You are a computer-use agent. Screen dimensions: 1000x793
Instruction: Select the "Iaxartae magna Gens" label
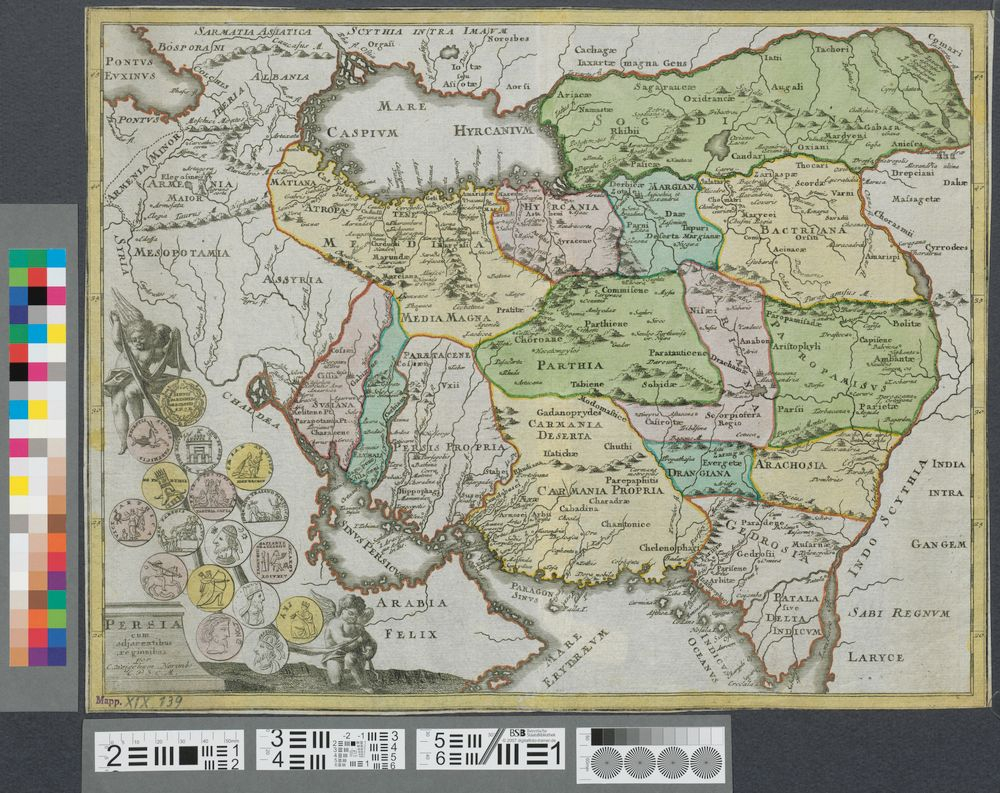pos(632,63)
